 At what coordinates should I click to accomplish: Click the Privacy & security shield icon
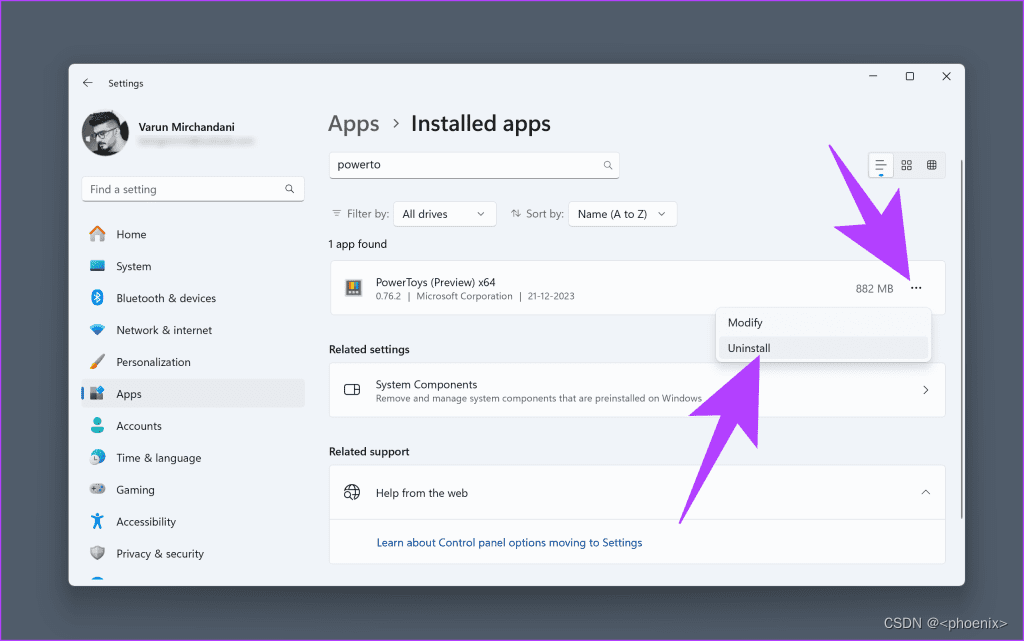[x=97, y=553]
